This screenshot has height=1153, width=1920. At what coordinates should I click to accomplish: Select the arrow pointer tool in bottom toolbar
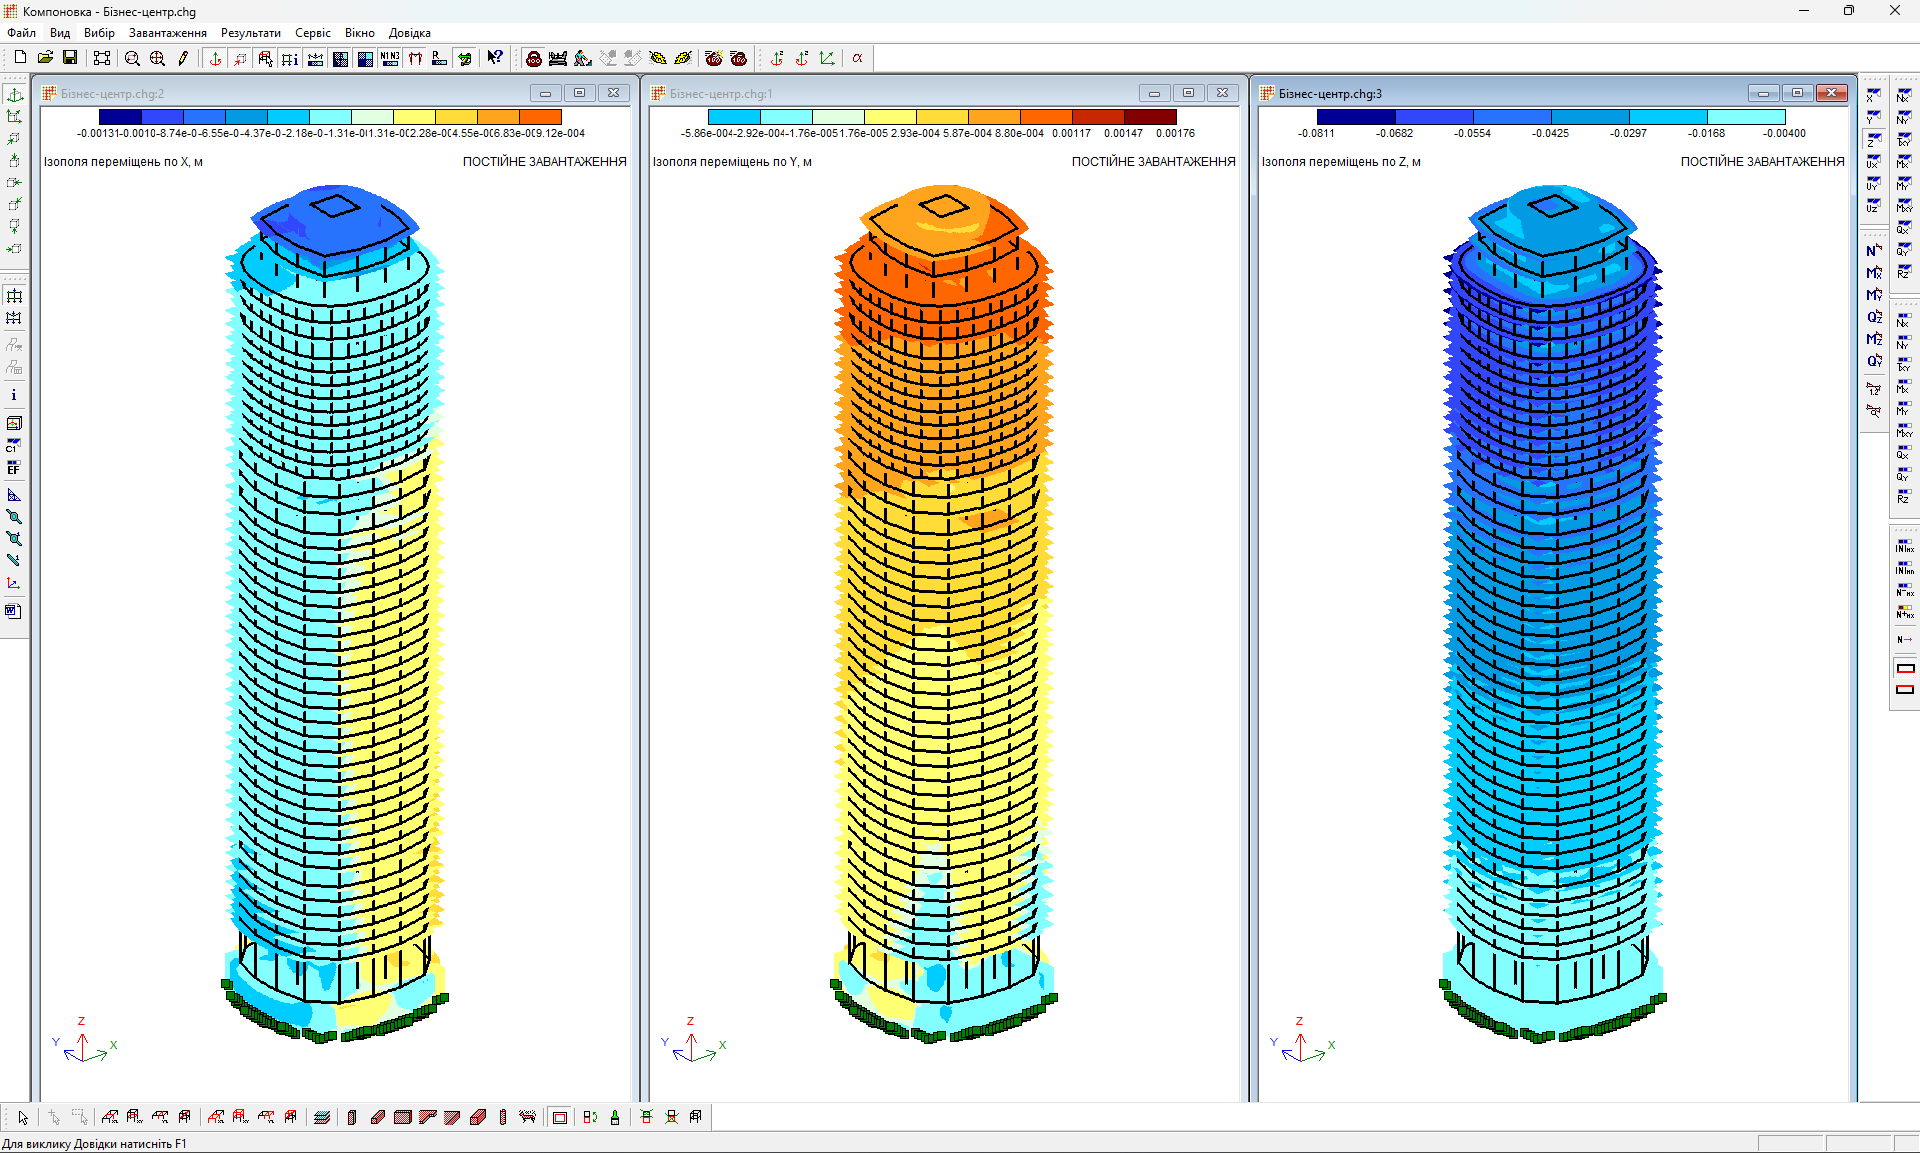23,1118
